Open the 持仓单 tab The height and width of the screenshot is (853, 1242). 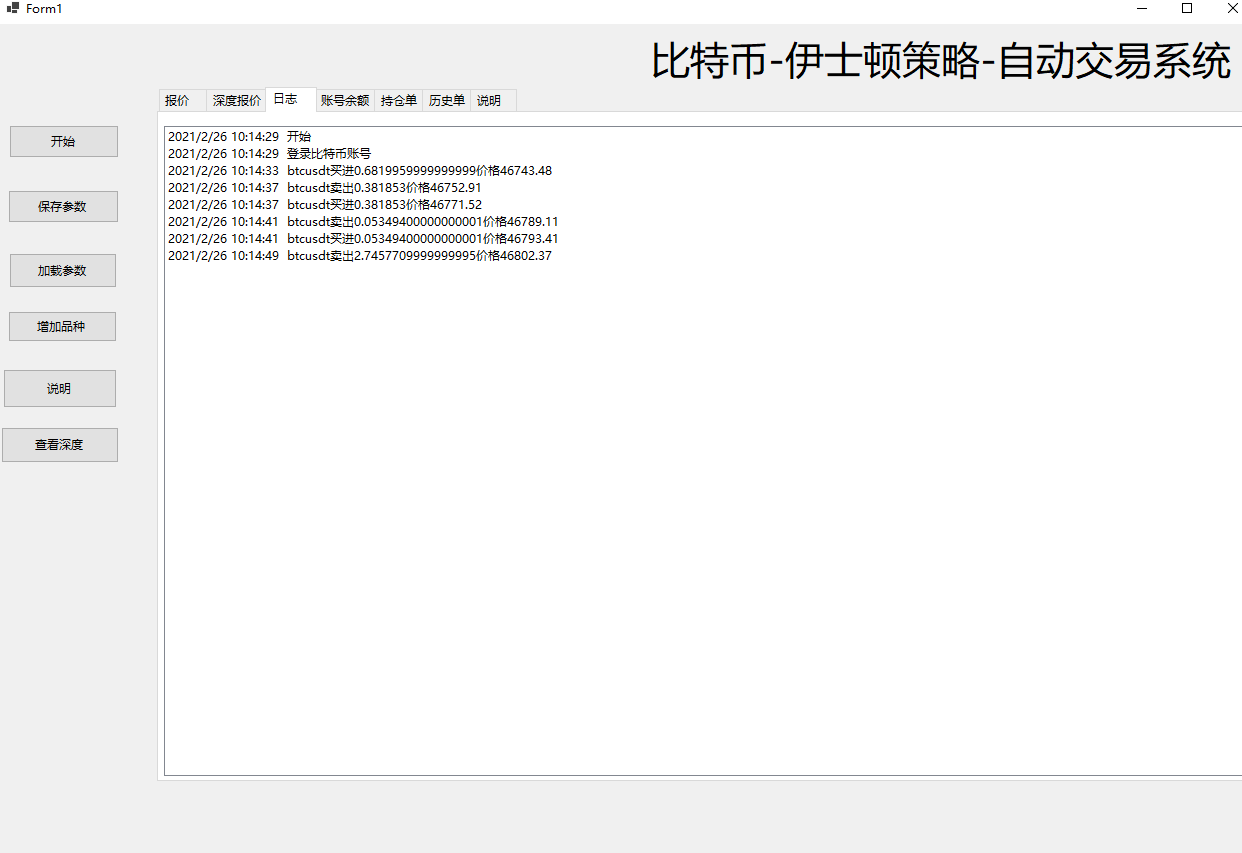(x=399, y=101)
